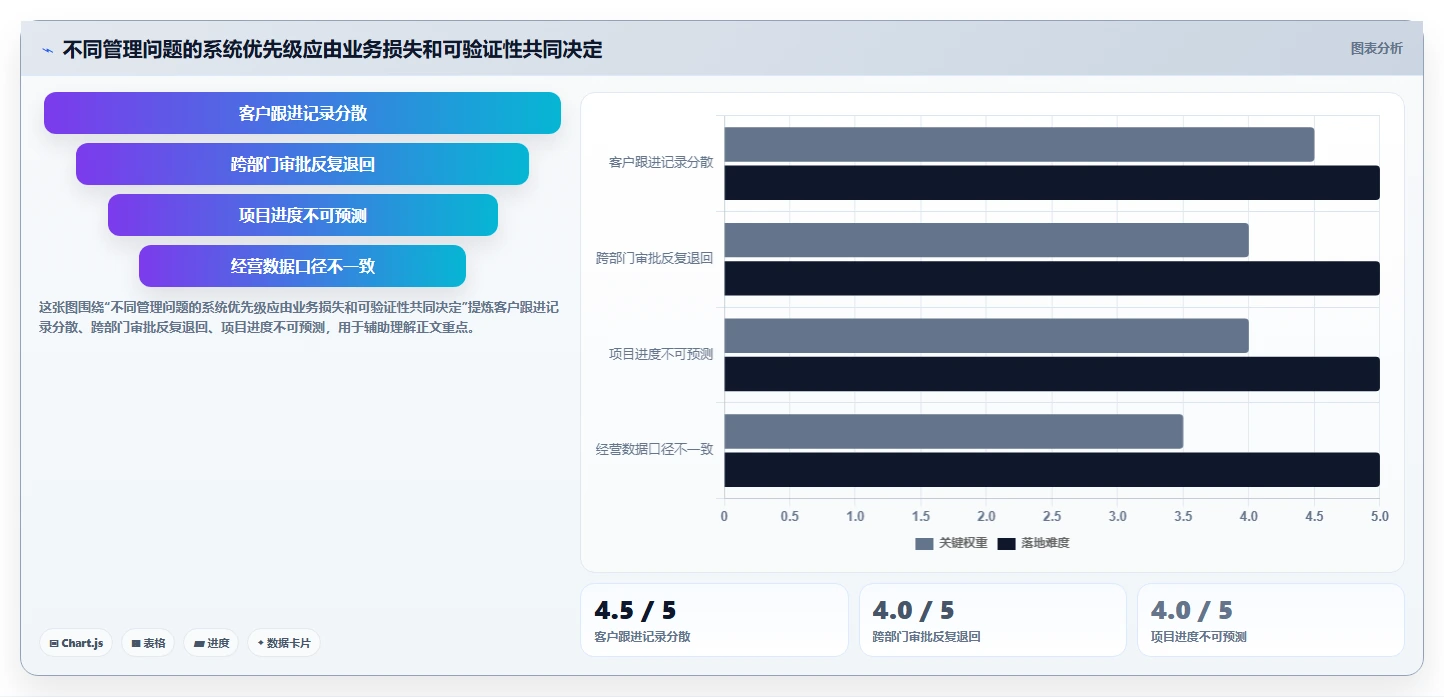The image size is (1444, 697).
Task: Click the 2.5 tick on the x-axis
Action: pos(1052,516)
